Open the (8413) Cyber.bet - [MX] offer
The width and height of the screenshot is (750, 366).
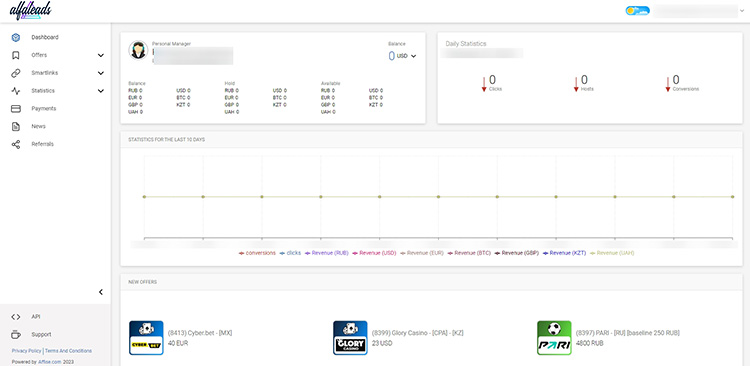pos(200,333)
